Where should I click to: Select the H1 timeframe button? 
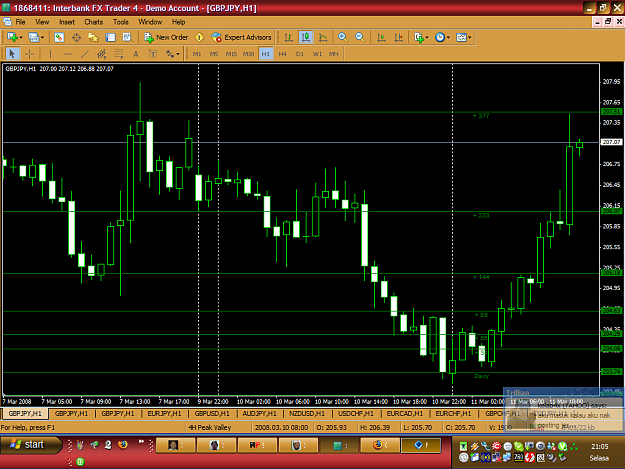265,54
